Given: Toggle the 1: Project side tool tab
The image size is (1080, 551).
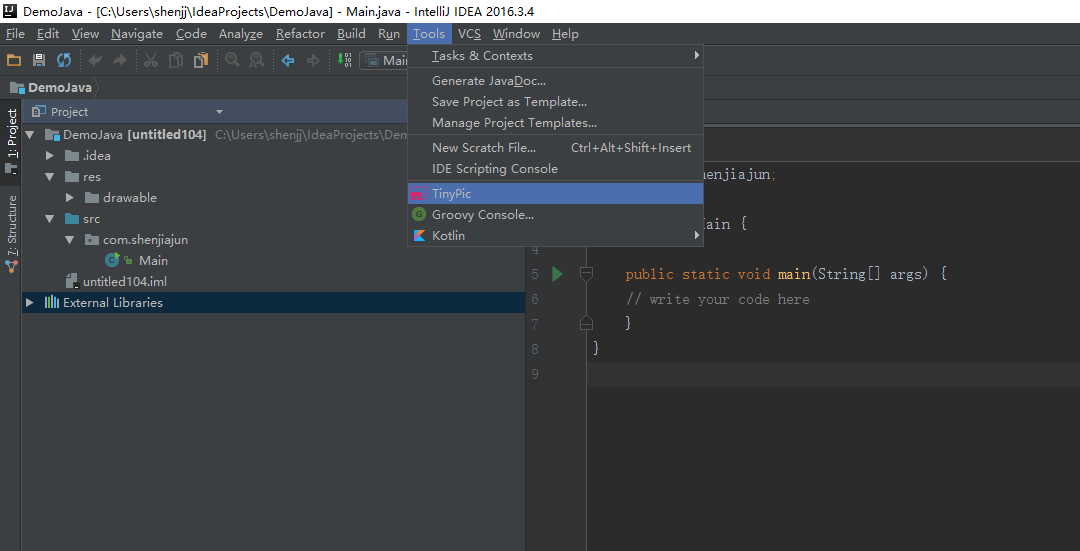Looking at the screenshot, I should point(12,141).
